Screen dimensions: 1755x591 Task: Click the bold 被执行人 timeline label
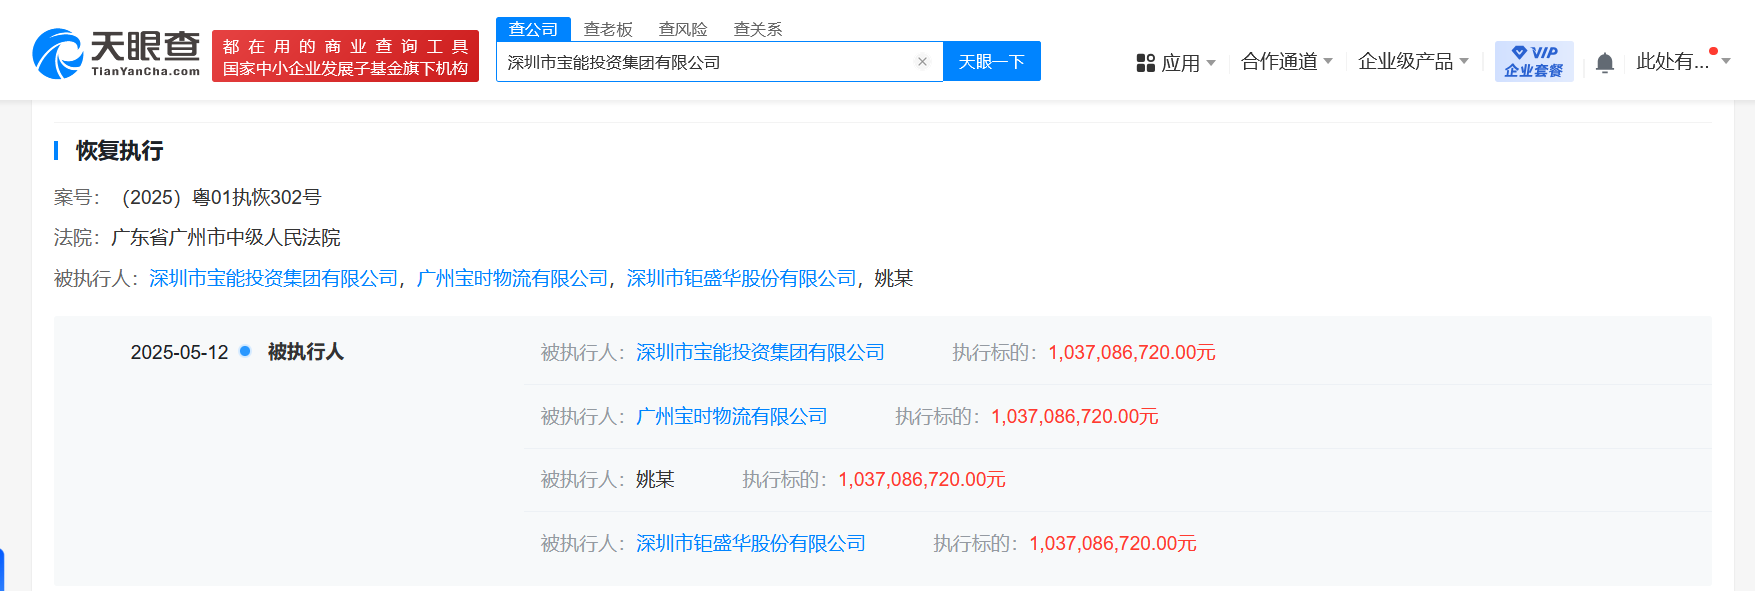[x=306, y=352]
